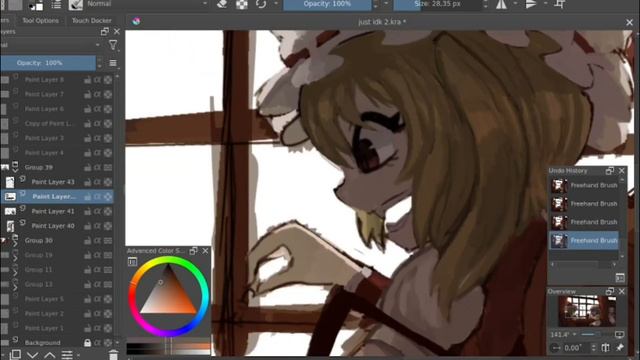Float the Undo History docker
This screenshot has width=640, height=360.
pos(610,171)
